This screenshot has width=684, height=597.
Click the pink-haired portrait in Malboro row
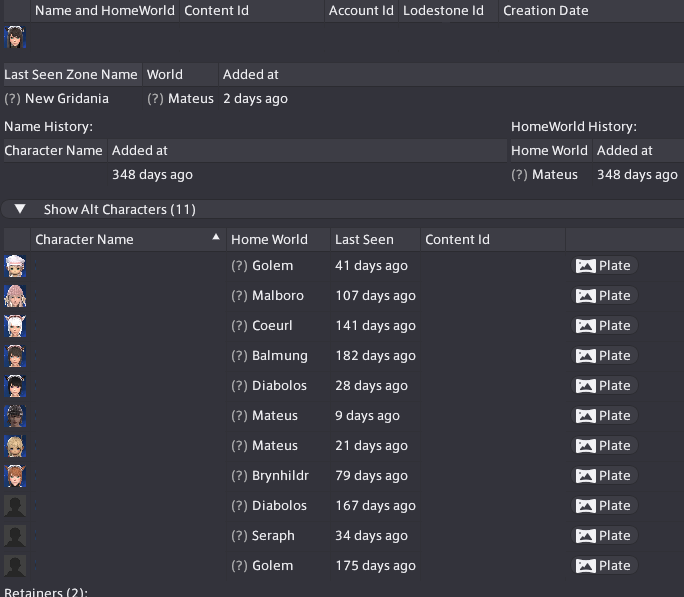click(15, 296)
